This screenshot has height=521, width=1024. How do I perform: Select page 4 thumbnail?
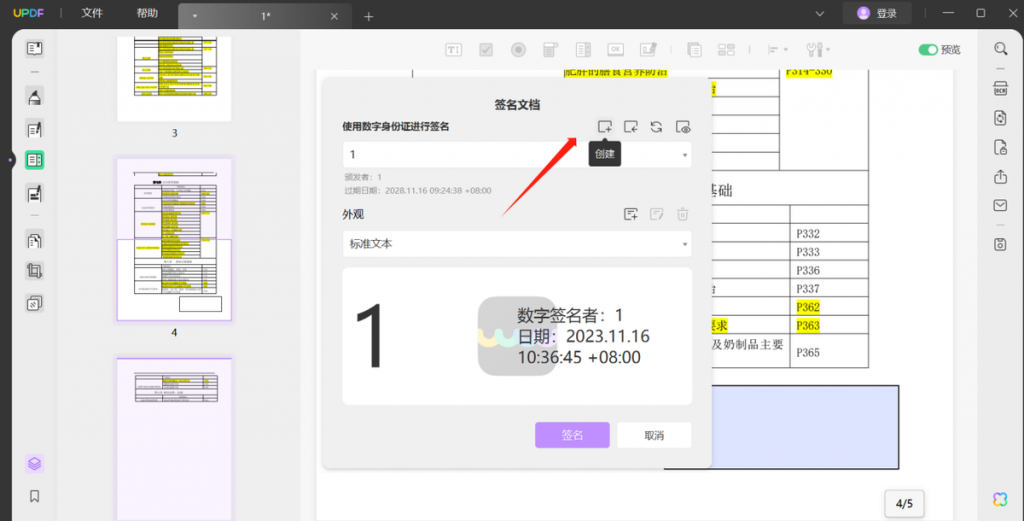point(174,240)
